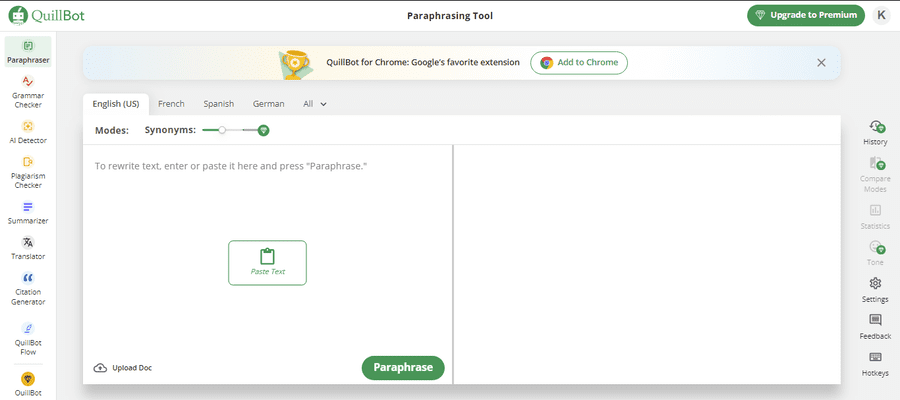
Task: Open the Tone panel
Action: tap(875, 253)
